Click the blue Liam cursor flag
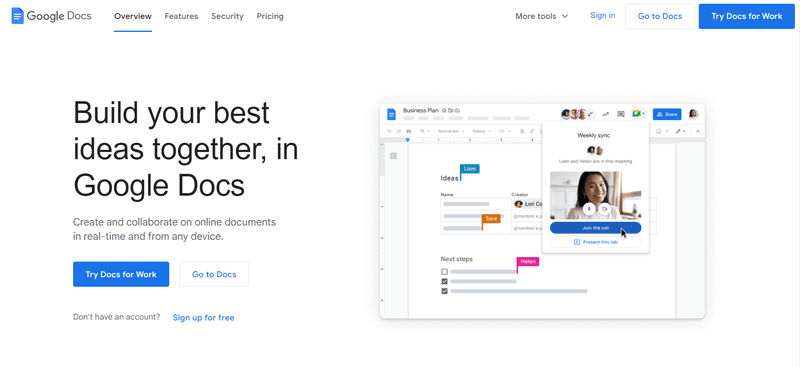Image resolution: width=800 pixels, height=367 pixels. tap(470, 168)
